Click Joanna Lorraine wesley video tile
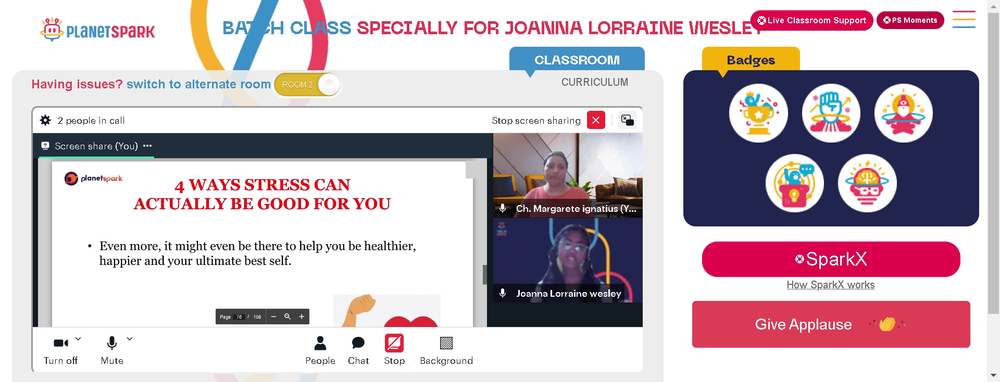Image resolution: width=1000 pixels, height=382 pixels. pos(568,260)
